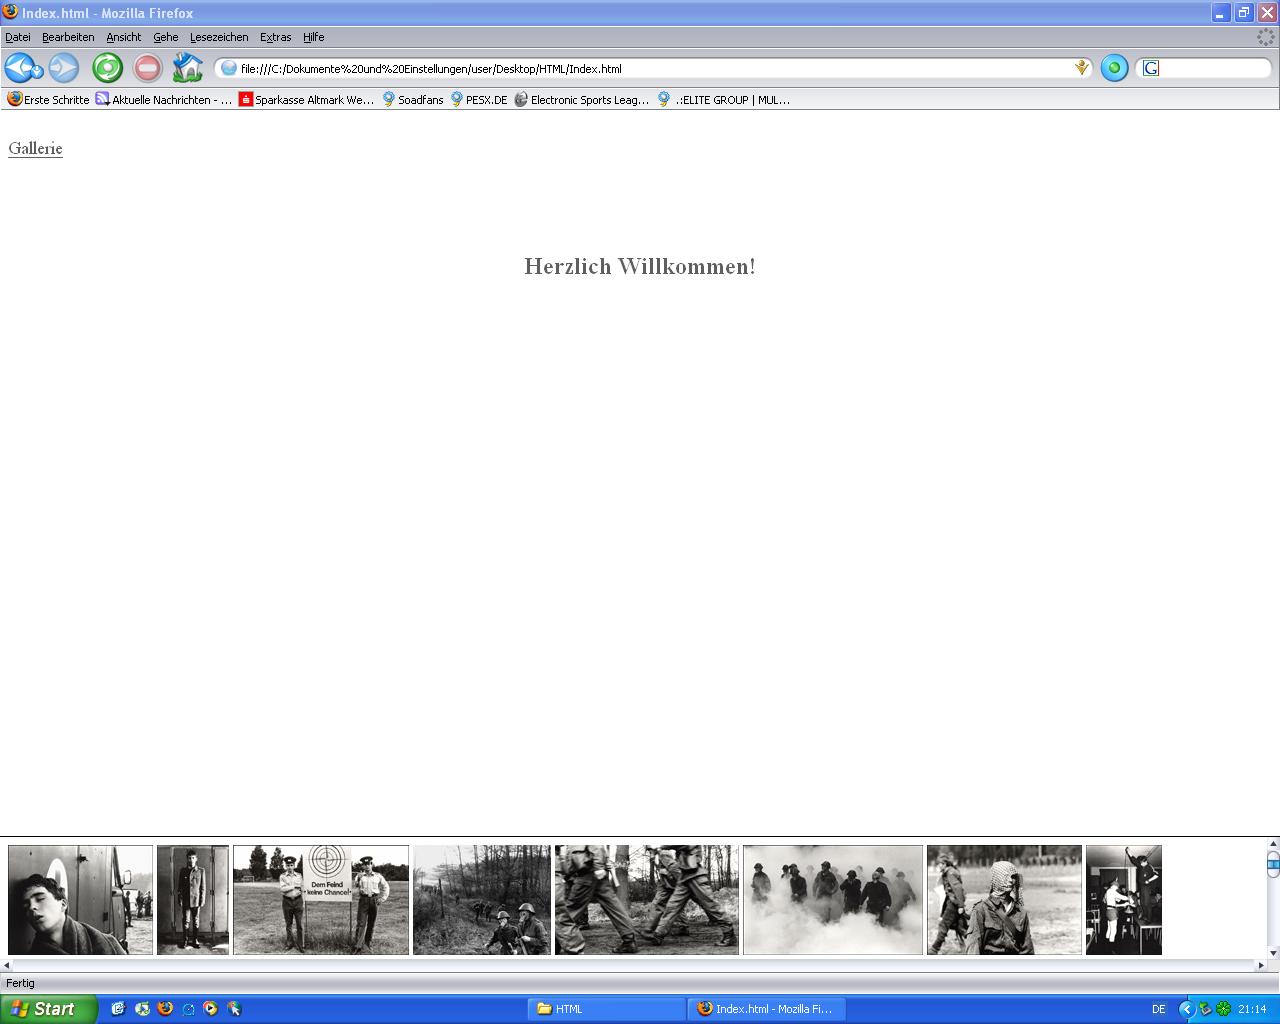Click the sleeping soldier thumbnail
Viewport: 1280px width, 1024px height.
click(80, 899)
